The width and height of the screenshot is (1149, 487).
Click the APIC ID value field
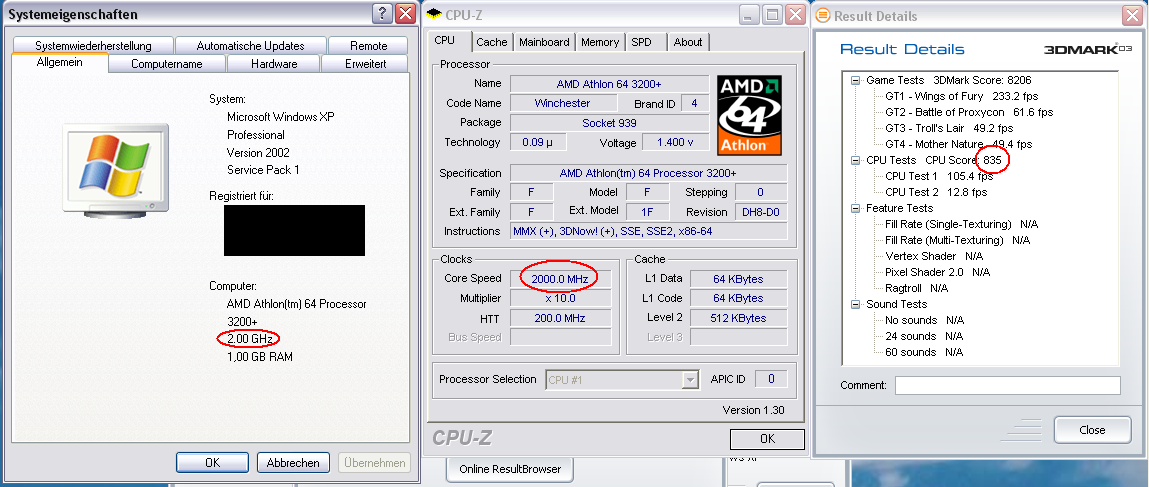coord(770,379)
